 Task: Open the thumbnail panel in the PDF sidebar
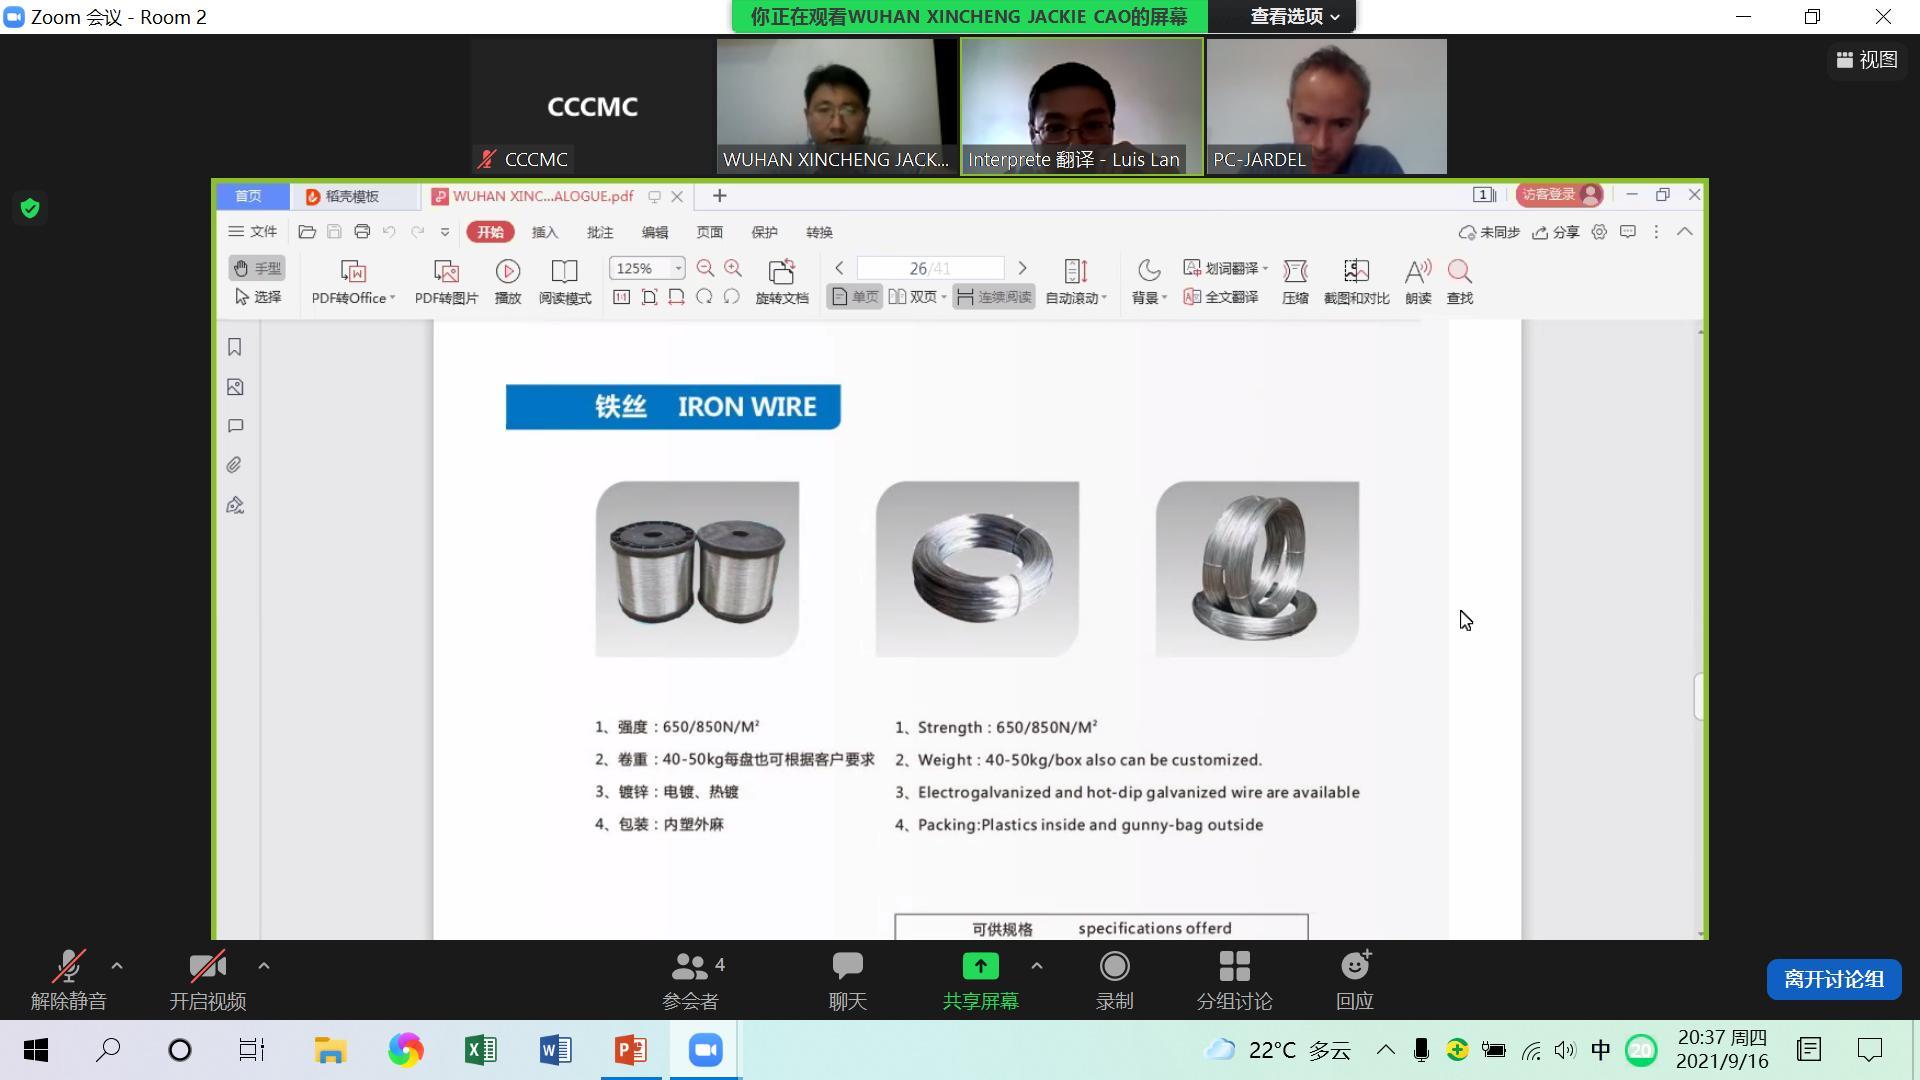point(235,387)
